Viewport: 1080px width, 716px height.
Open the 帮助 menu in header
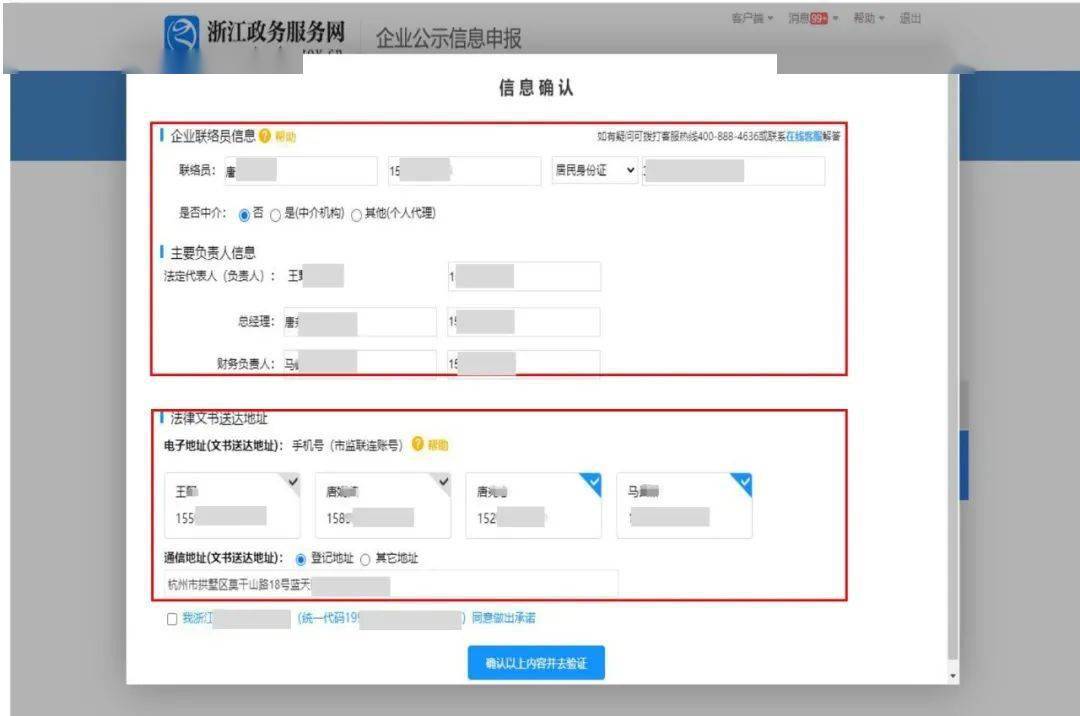869,19
